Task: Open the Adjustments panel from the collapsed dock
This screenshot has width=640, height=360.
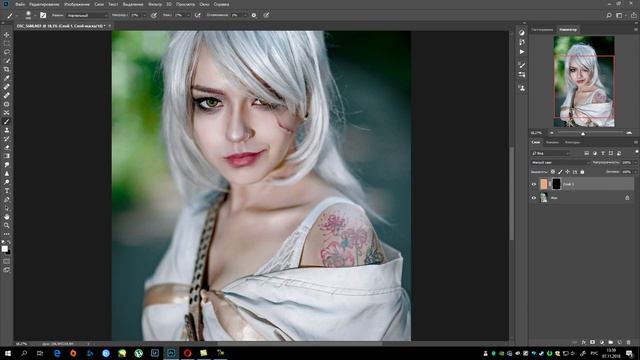Action: click(522, 32)
